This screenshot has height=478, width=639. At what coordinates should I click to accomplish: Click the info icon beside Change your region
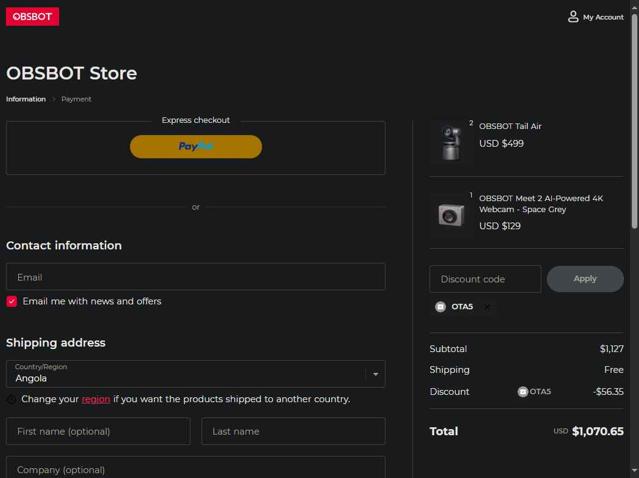(11, 399)
